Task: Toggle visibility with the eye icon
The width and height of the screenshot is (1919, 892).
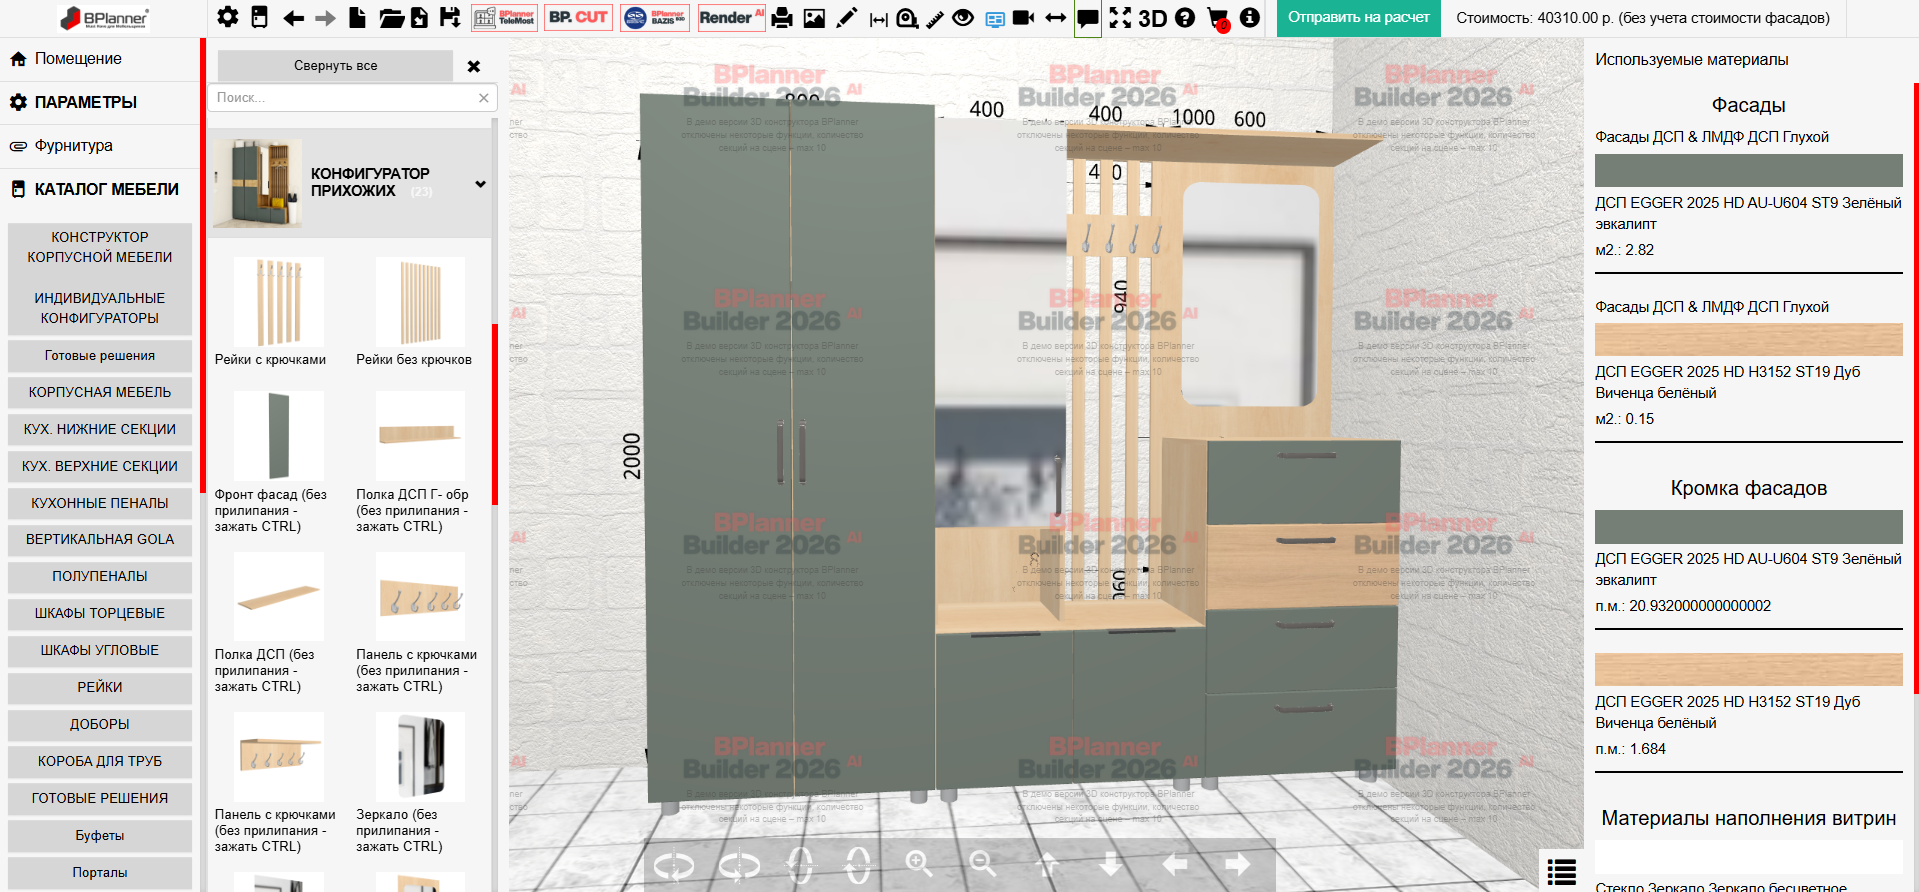Action: pyautogui.click(x=963, y=17)
